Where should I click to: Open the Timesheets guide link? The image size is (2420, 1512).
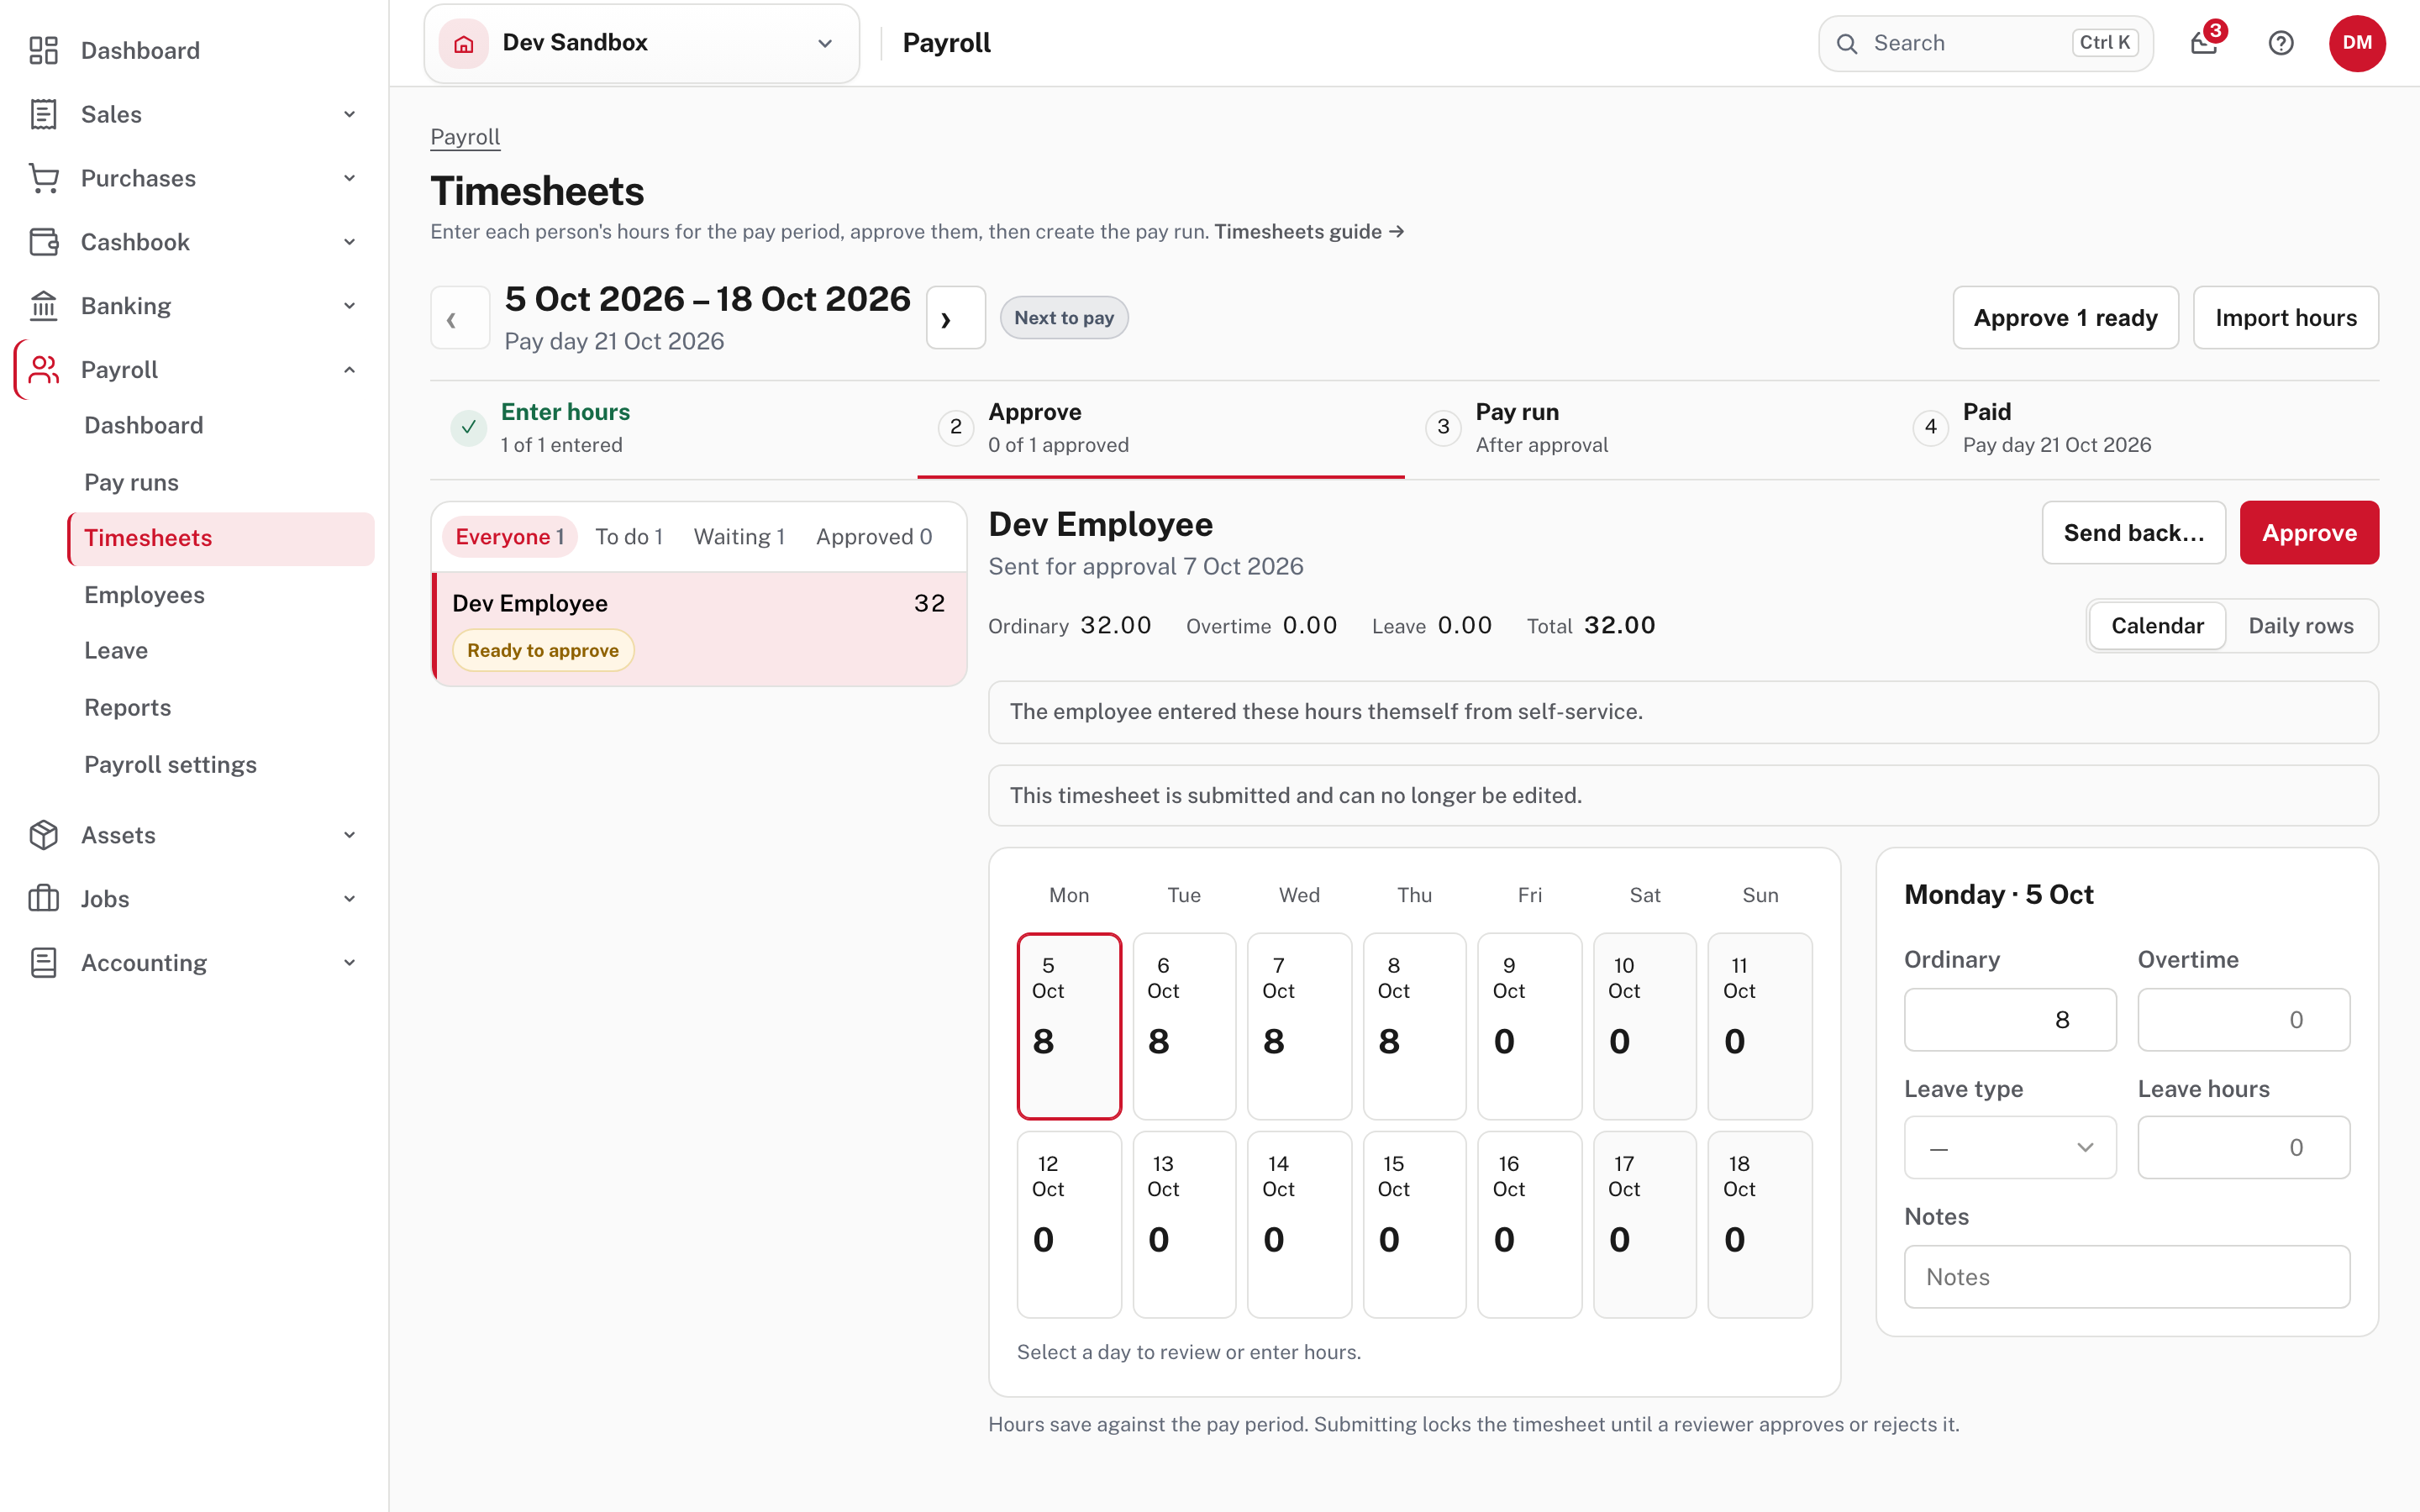pos(1309,232)
